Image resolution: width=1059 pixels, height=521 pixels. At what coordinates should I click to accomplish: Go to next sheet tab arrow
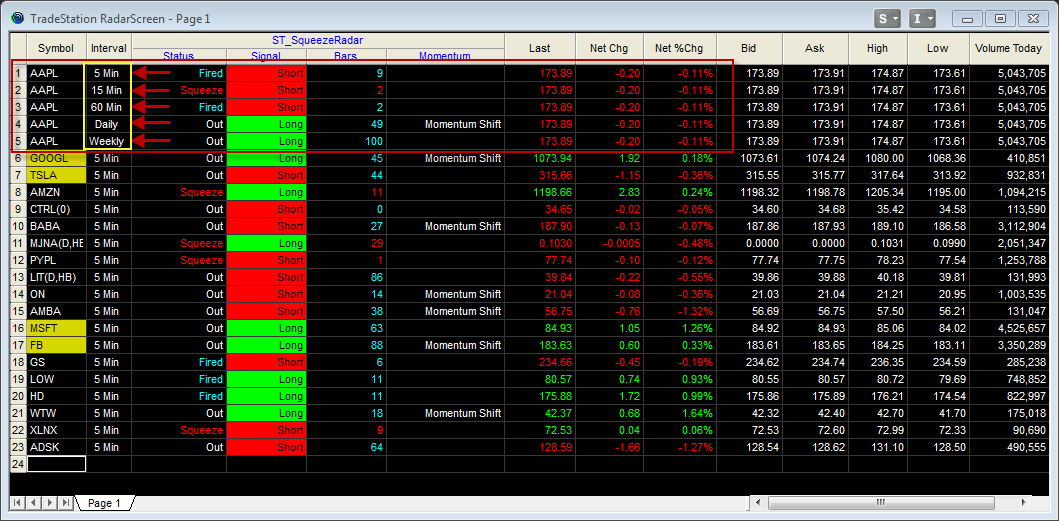click(x=50, y=503)
